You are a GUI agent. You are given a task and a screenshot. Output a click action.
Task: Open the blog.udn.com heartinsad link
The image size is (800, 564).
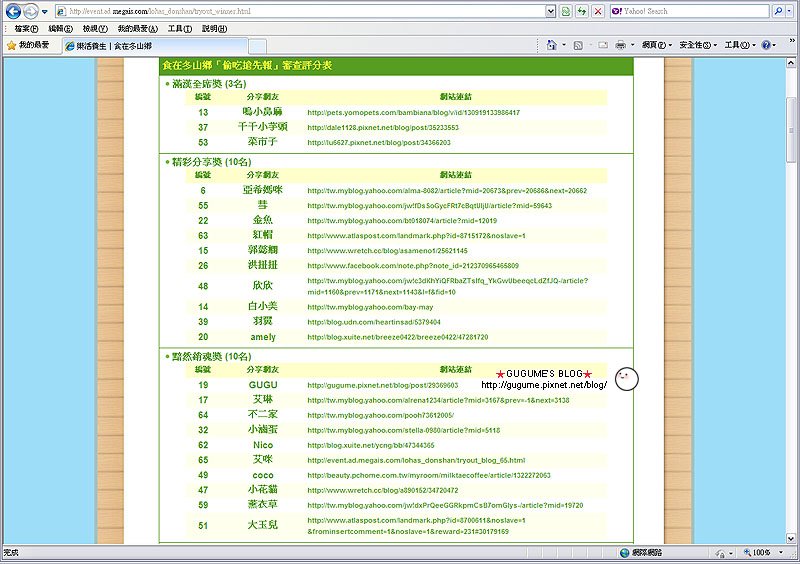pyautogui.click(x=373, y=322)
